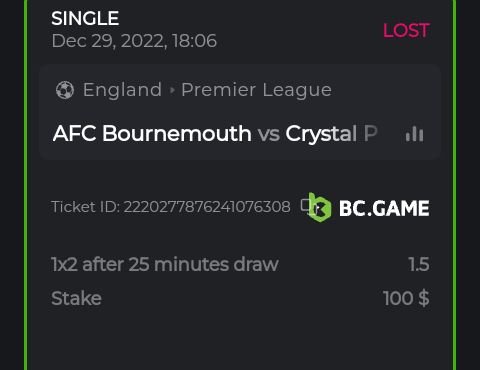Viewport: 480px width, 370px height.
Task: Open the Premier League competition link
Action: (x=256, y=90)
